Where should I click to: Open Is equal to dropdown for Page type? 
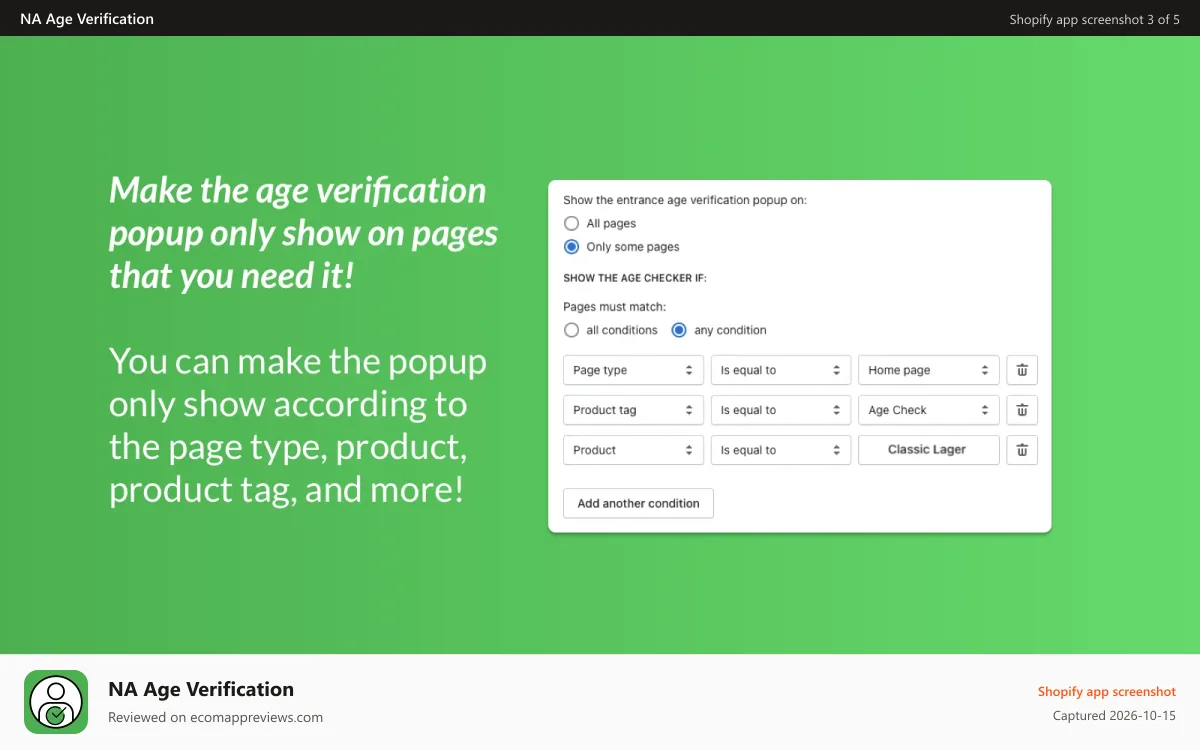click(x=781, y=370)
